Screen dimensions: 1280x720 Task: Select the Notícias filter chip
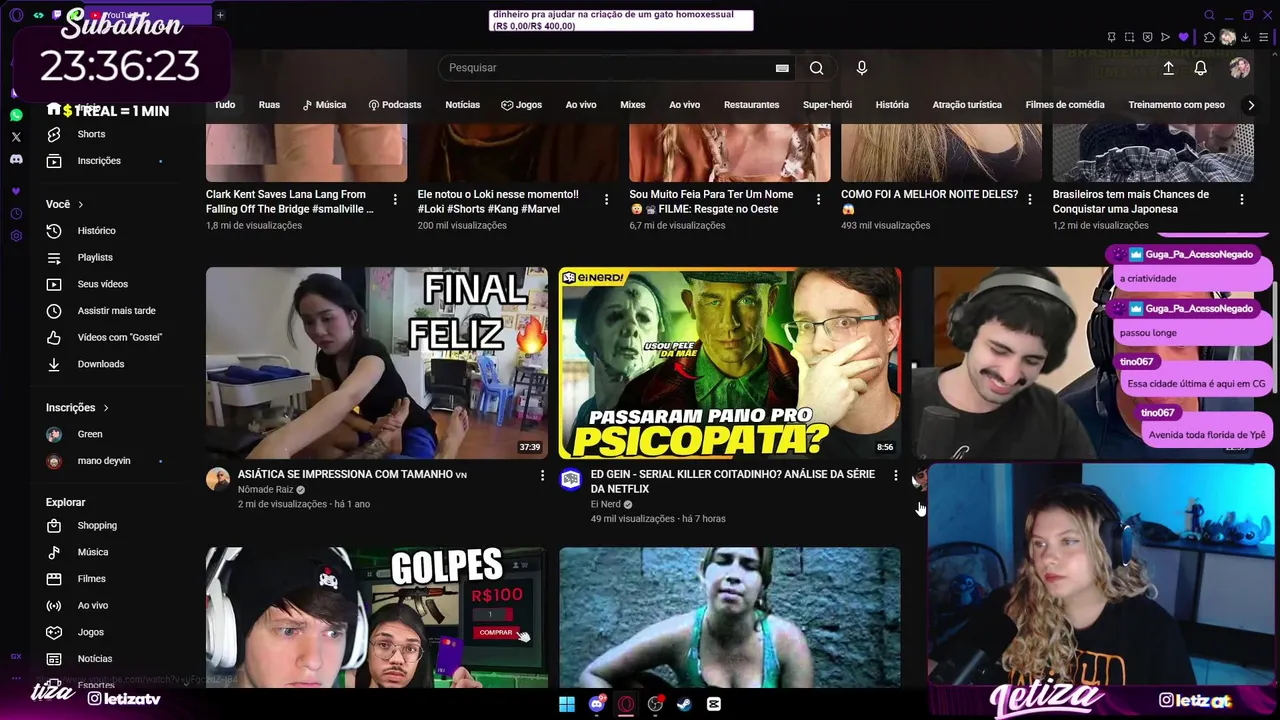tap(462, 105)
